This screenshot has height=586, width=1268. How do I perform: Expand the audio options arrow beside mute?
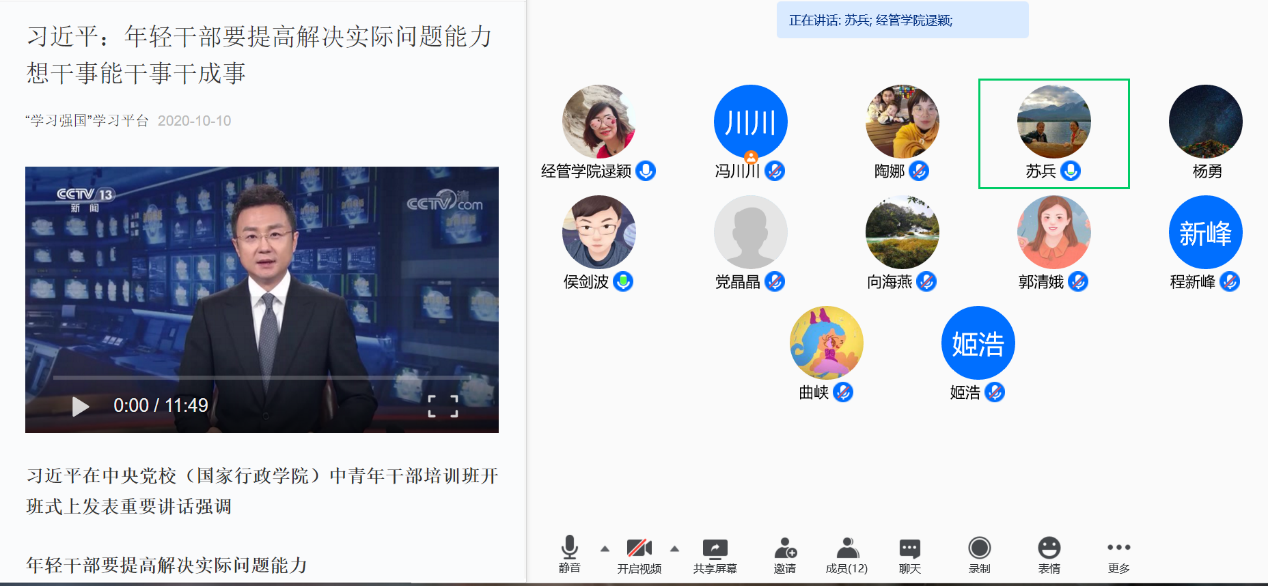[604, 548]
